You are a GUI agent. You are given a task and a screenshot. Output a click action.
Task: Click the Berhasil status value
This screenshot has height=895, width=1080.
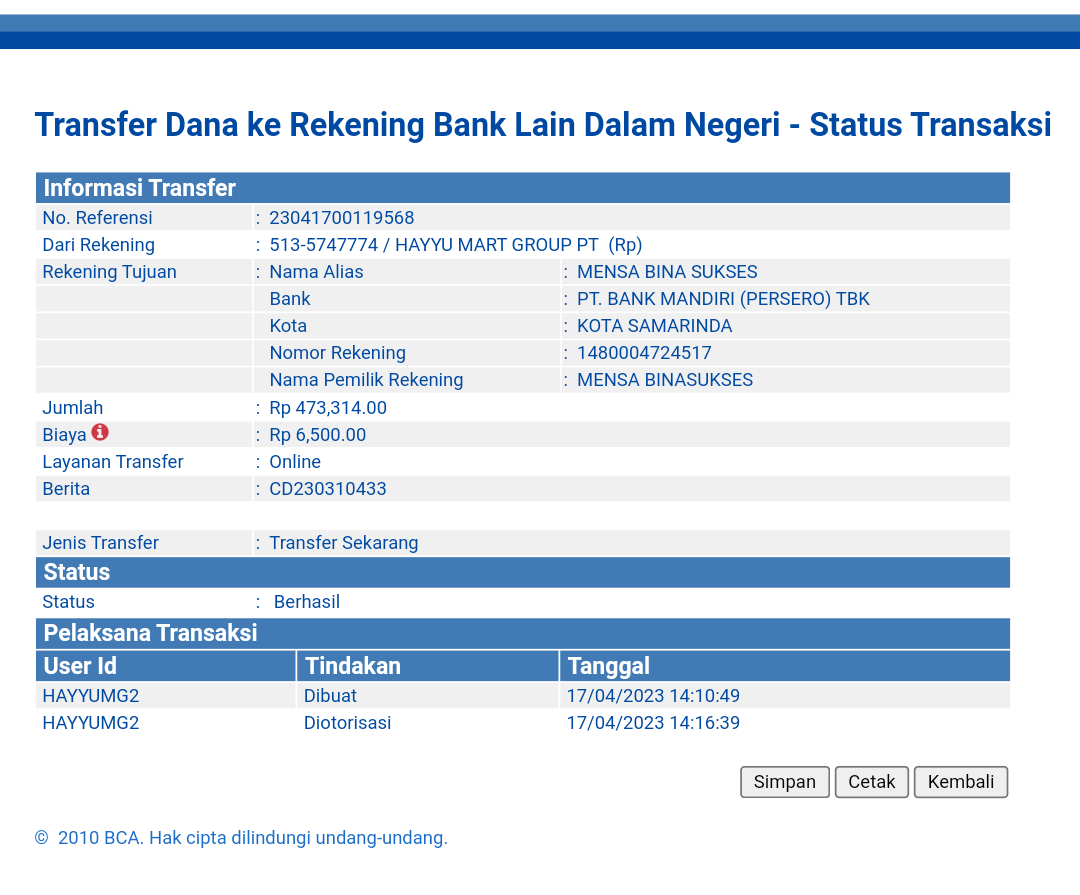306,602
